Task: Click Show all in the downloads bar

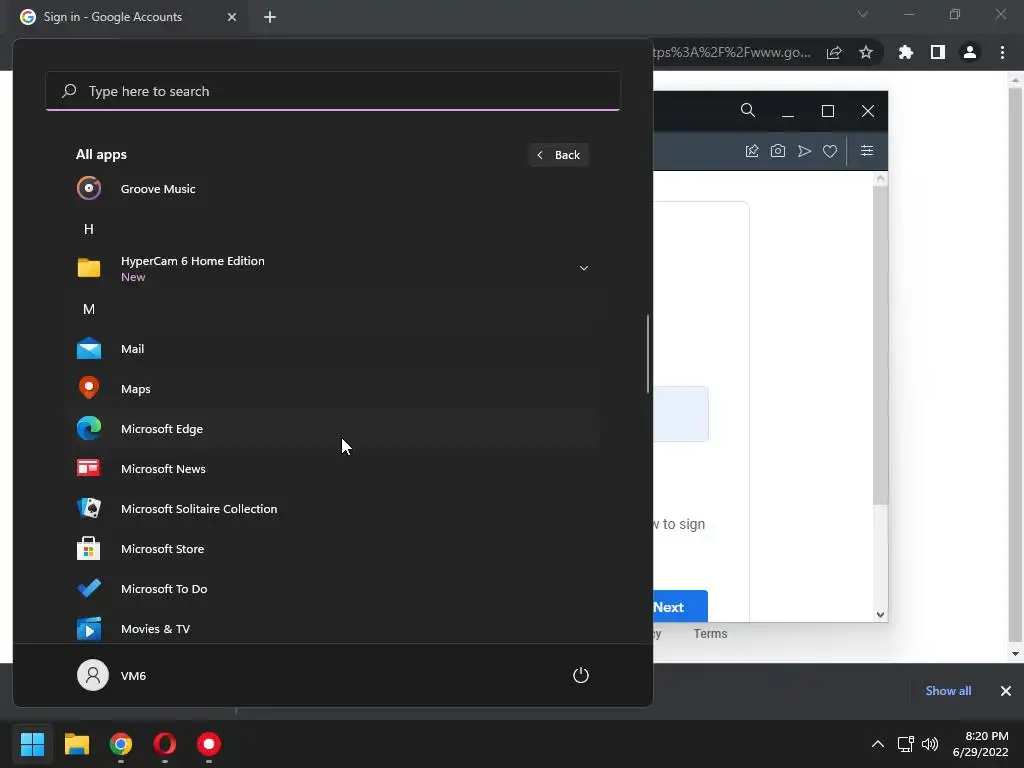Action: (x=948, y=691)
